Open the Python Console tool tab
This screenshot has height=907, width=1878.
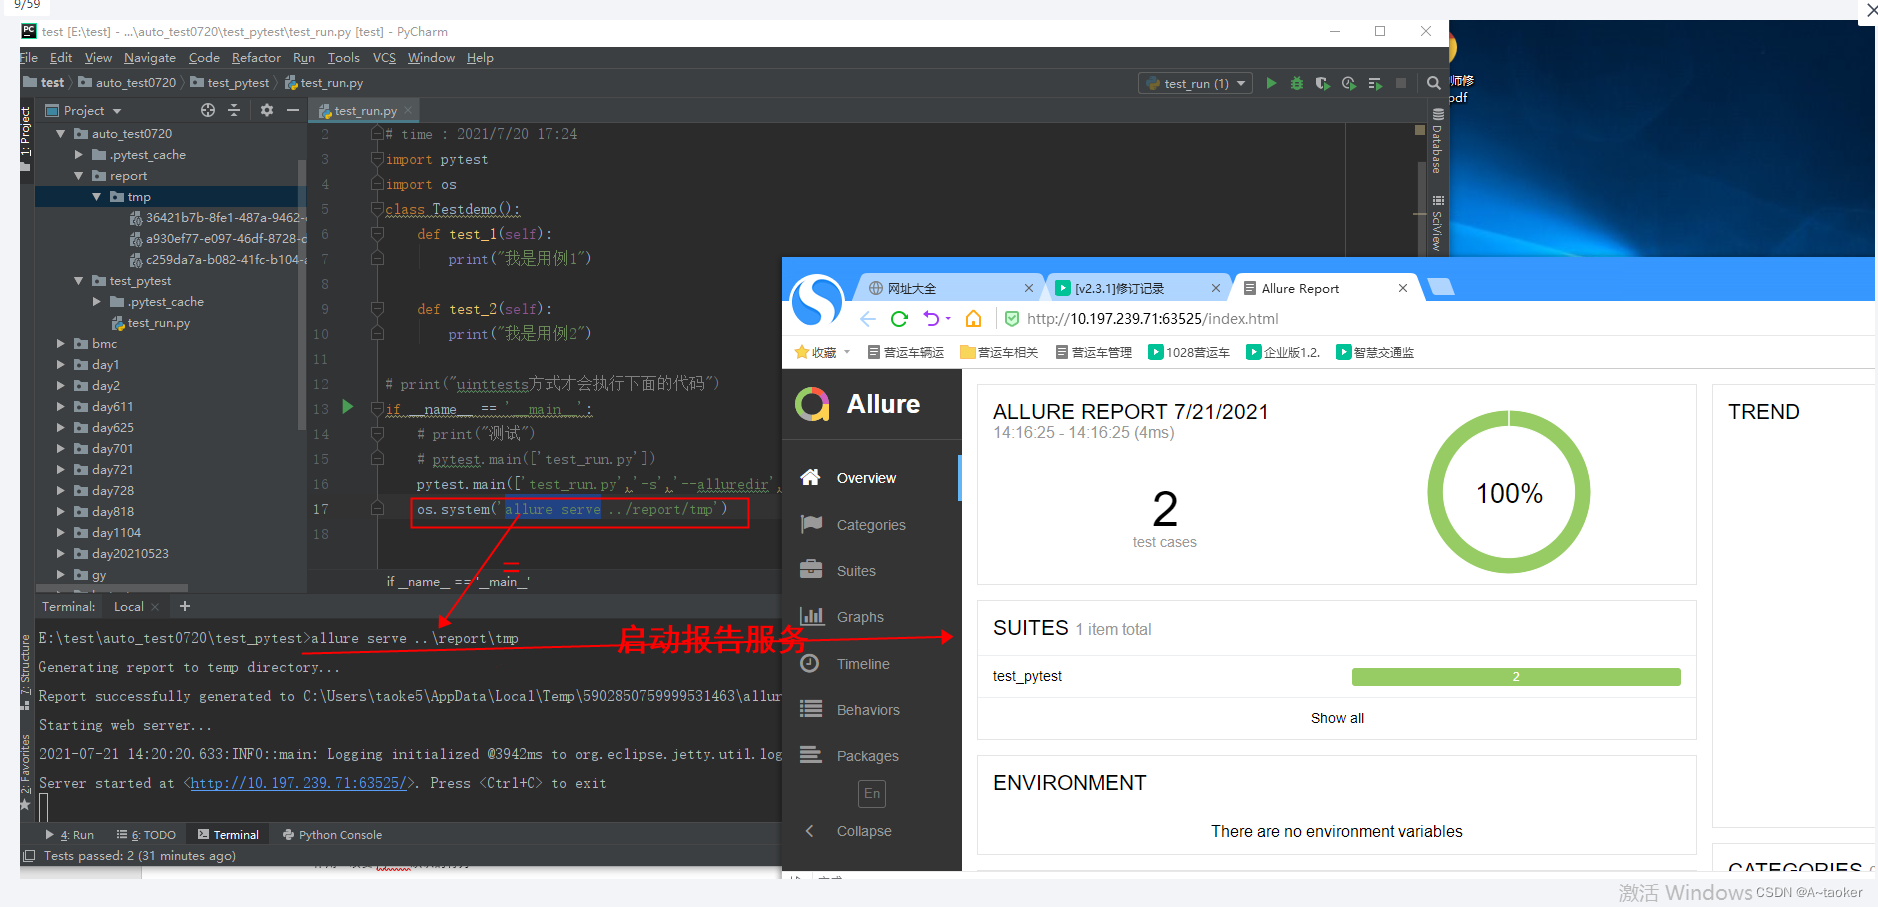click(x=333, y=835)
